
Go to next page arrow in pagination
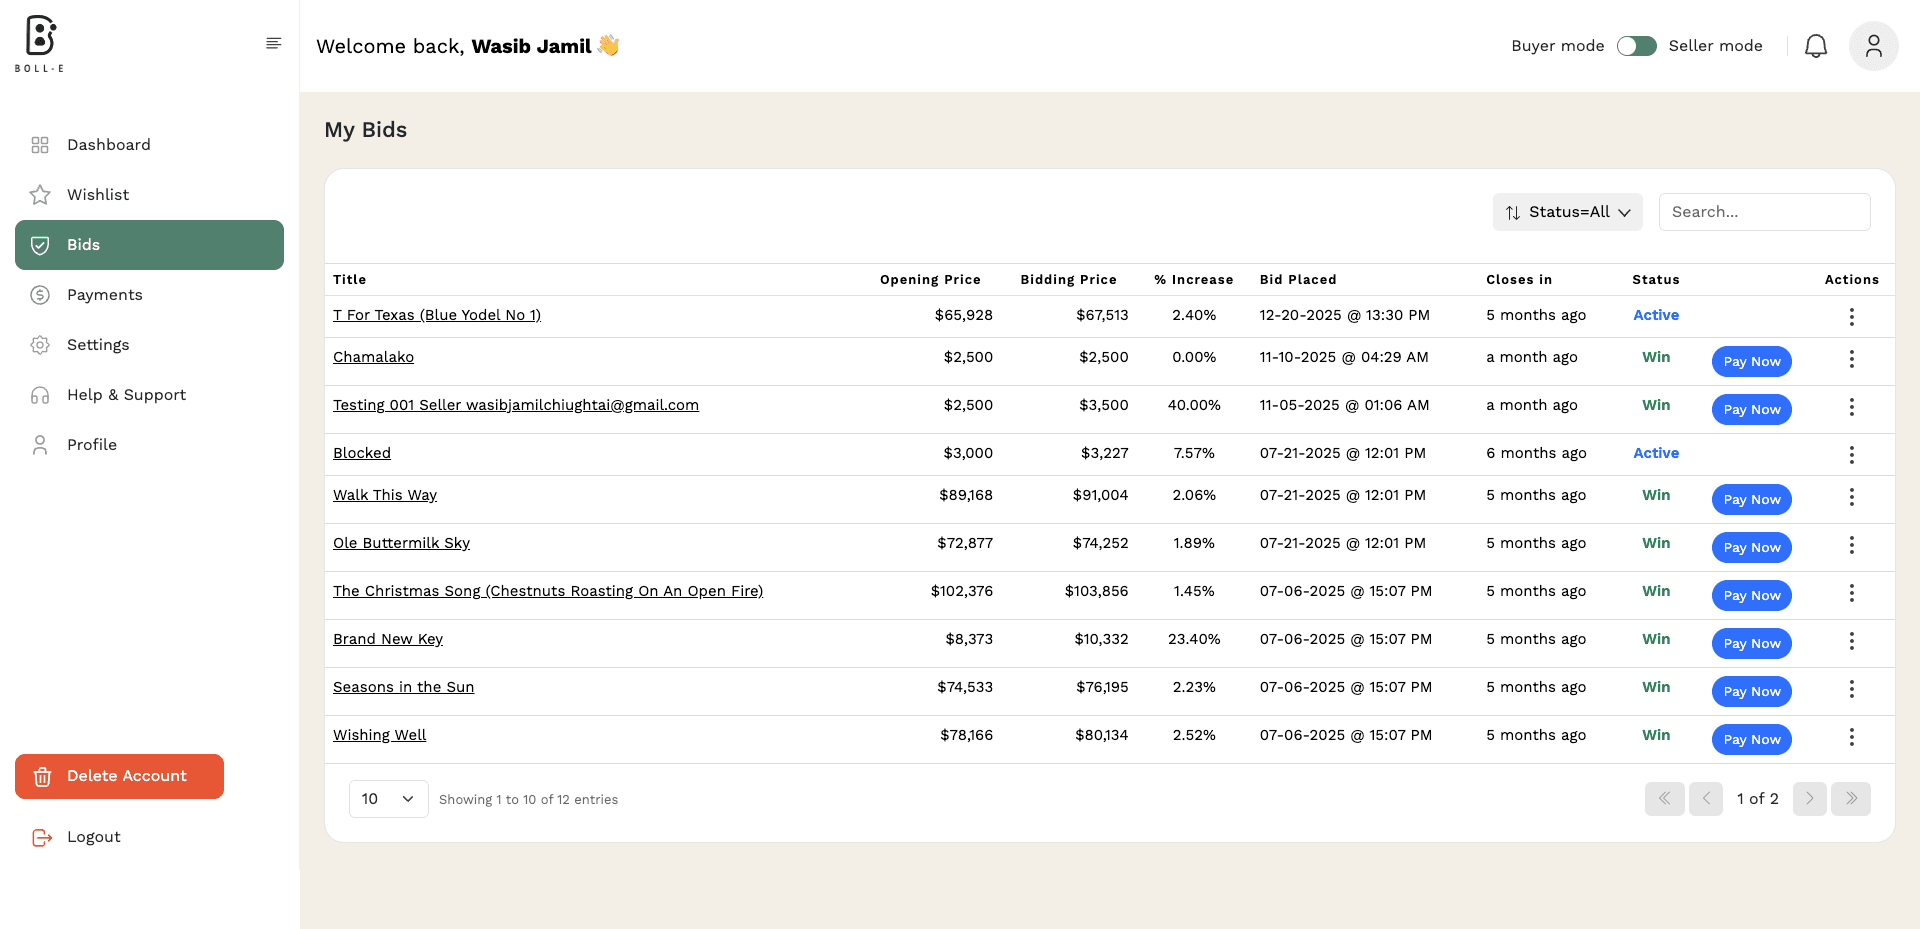[1809, 799]
